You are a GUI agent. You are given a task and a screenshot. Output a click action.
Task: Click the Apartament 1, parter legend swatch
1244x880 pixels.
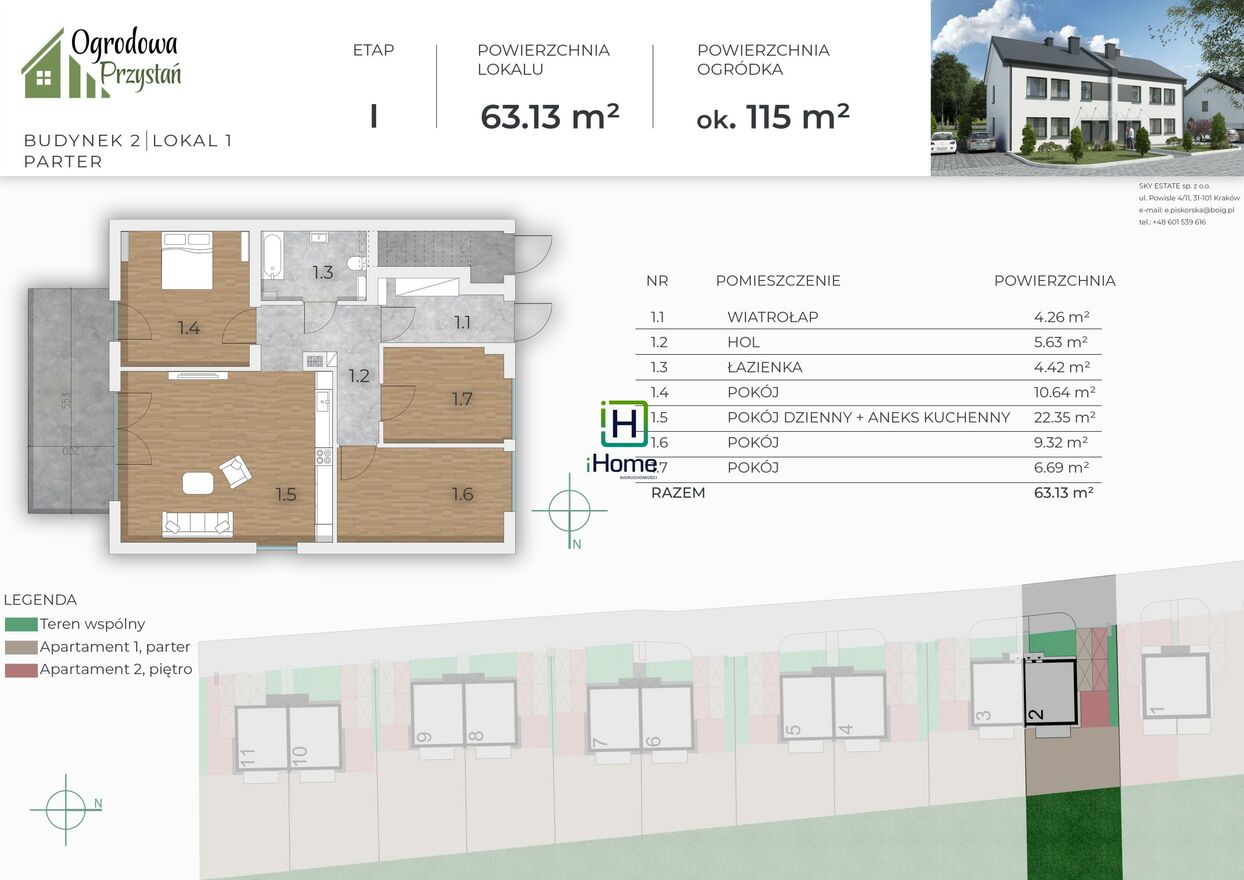[21, 647]
